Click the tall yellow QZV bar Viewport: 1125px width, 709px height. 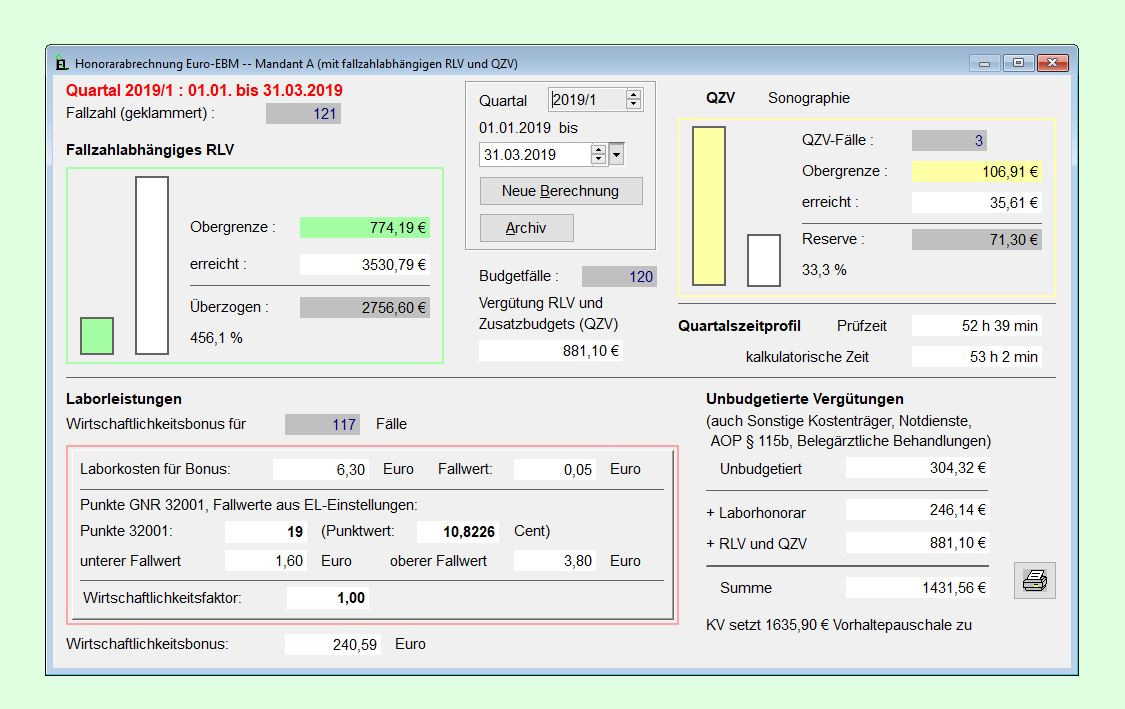click(709, 206)
